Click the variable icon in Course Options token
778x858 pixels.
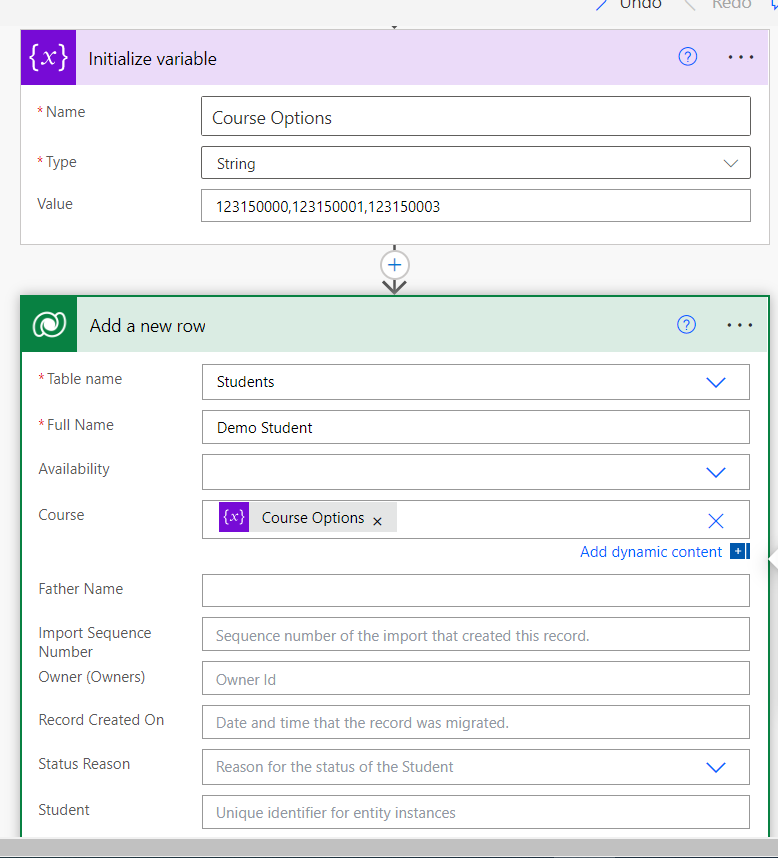pos(234,517)
